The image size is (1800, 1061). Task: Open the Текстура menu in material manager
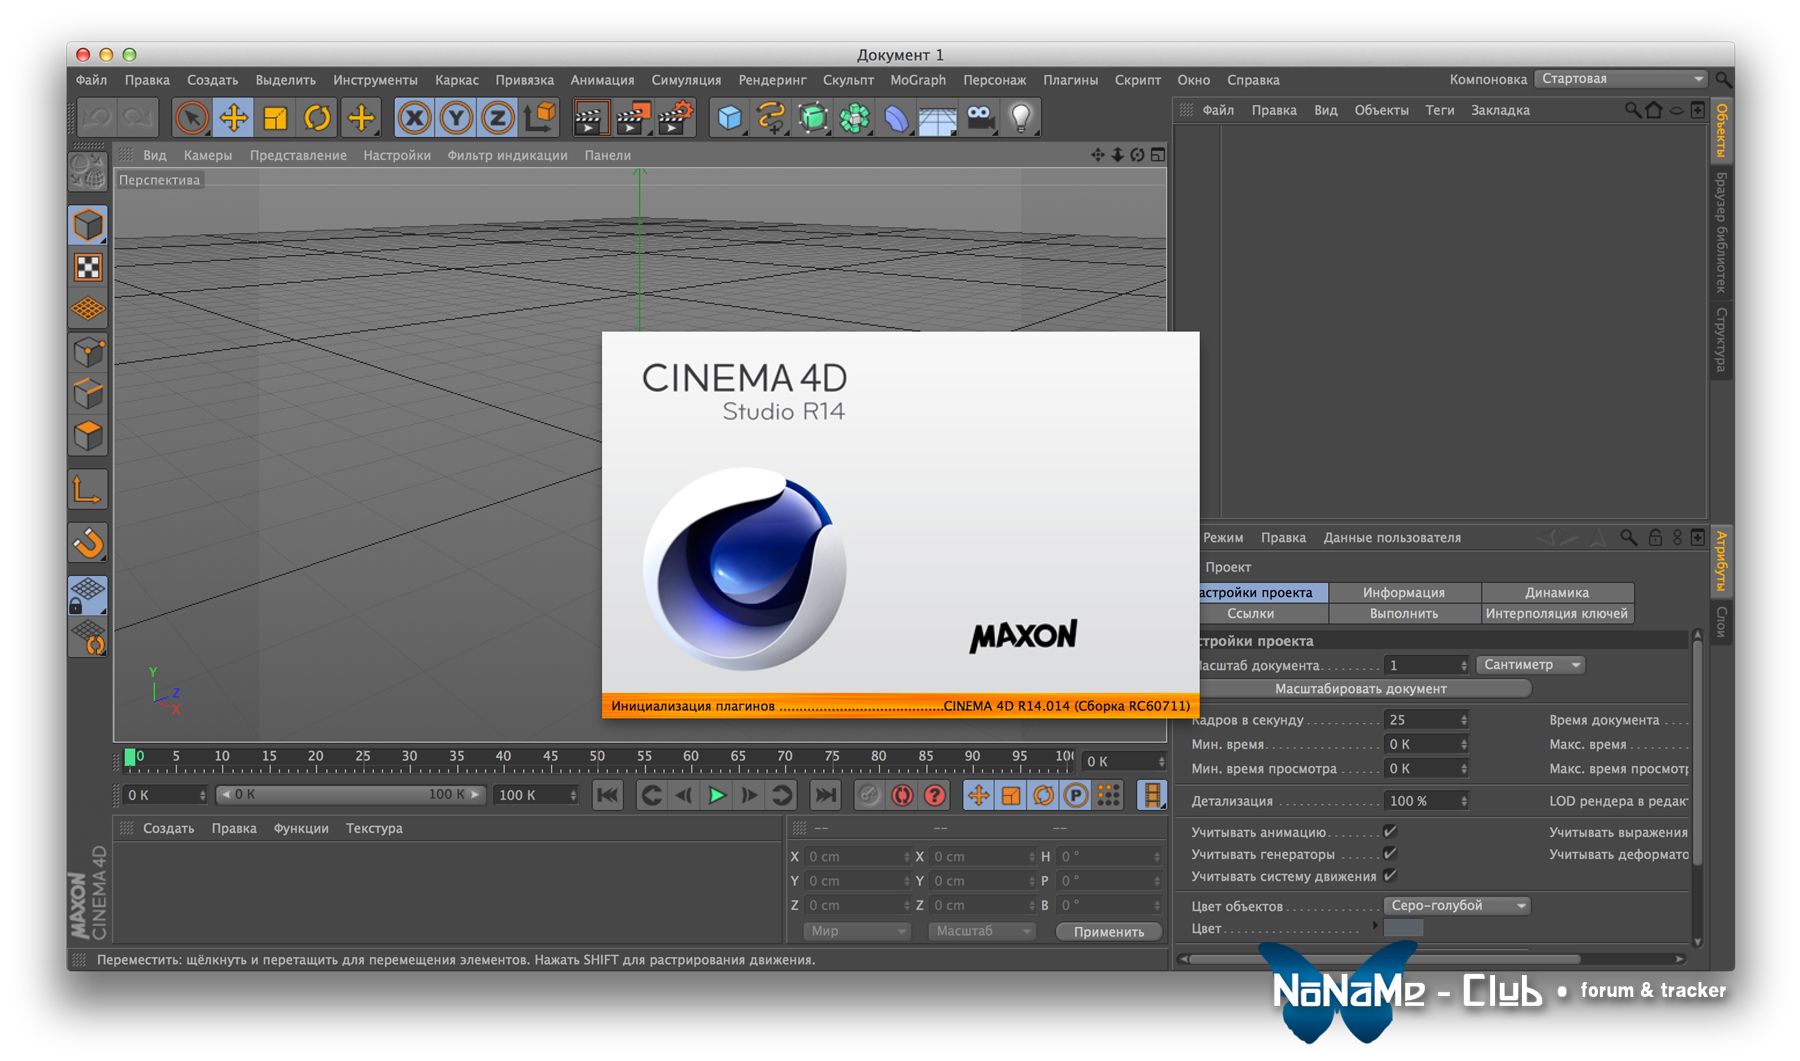tap(374, 829)
